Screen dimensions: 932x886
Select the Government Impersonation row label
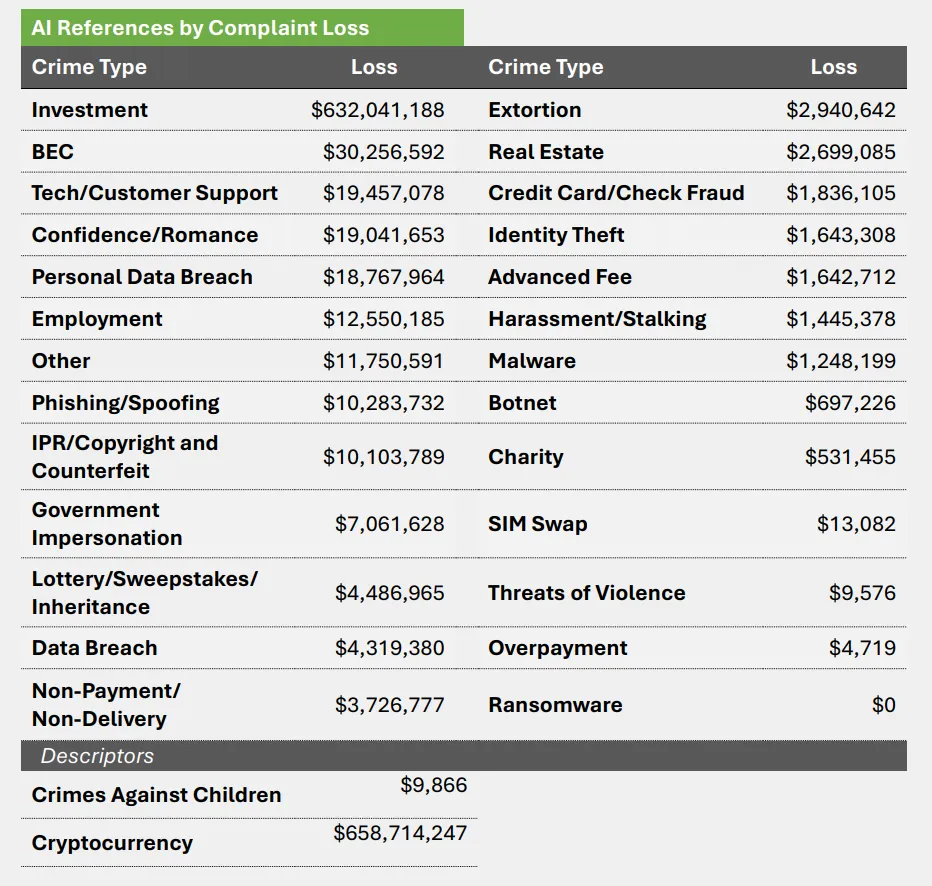(x=107, y=524)
